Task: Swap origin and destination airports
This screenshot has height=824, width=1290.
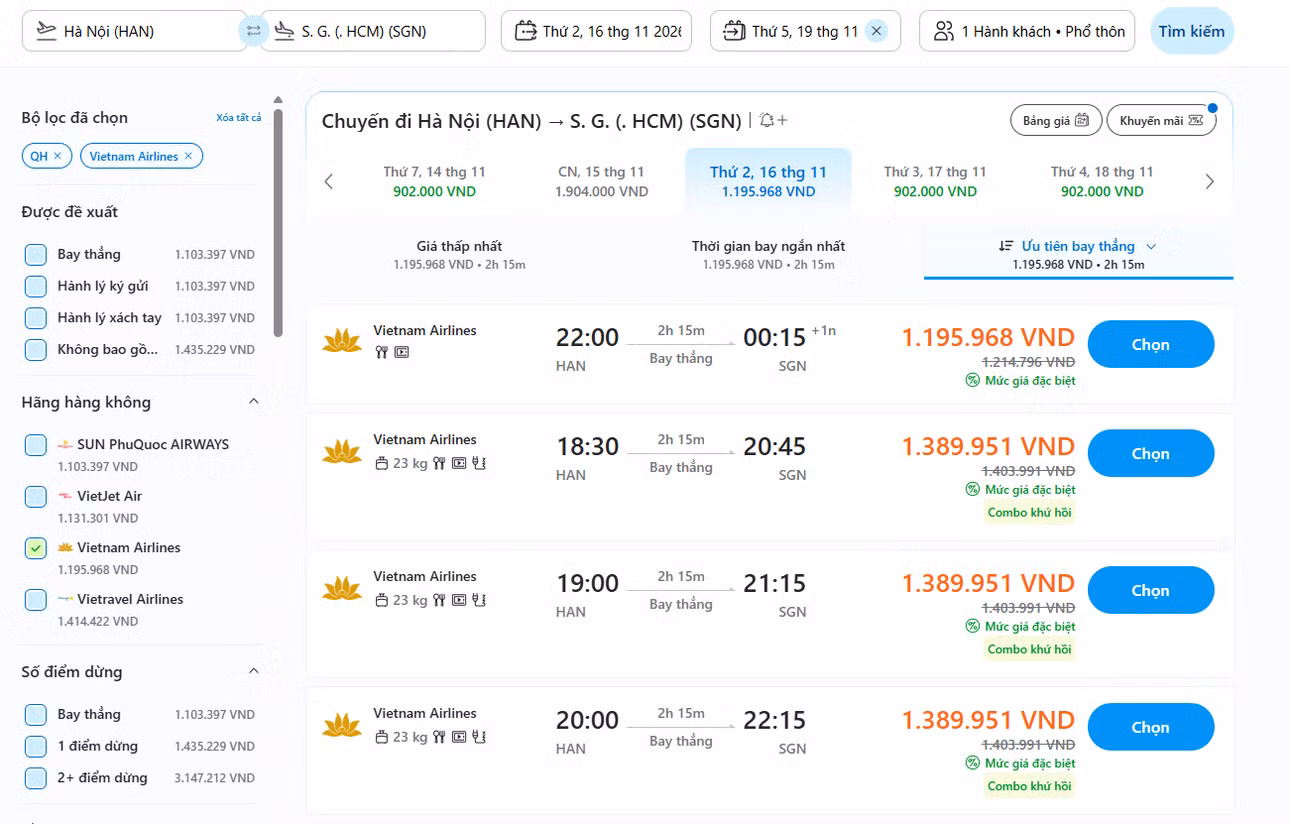Action: (x=253, y=31)
